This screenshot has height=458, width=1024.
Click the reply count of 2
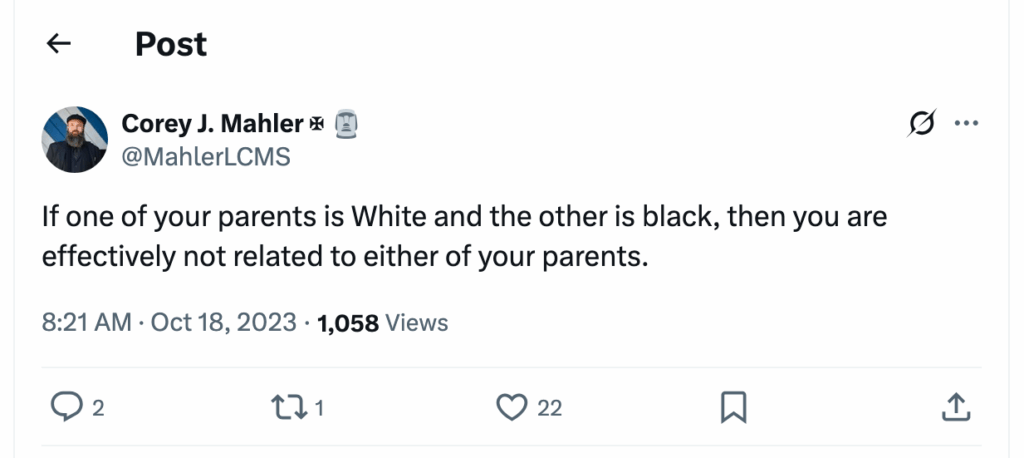point(99,408)
